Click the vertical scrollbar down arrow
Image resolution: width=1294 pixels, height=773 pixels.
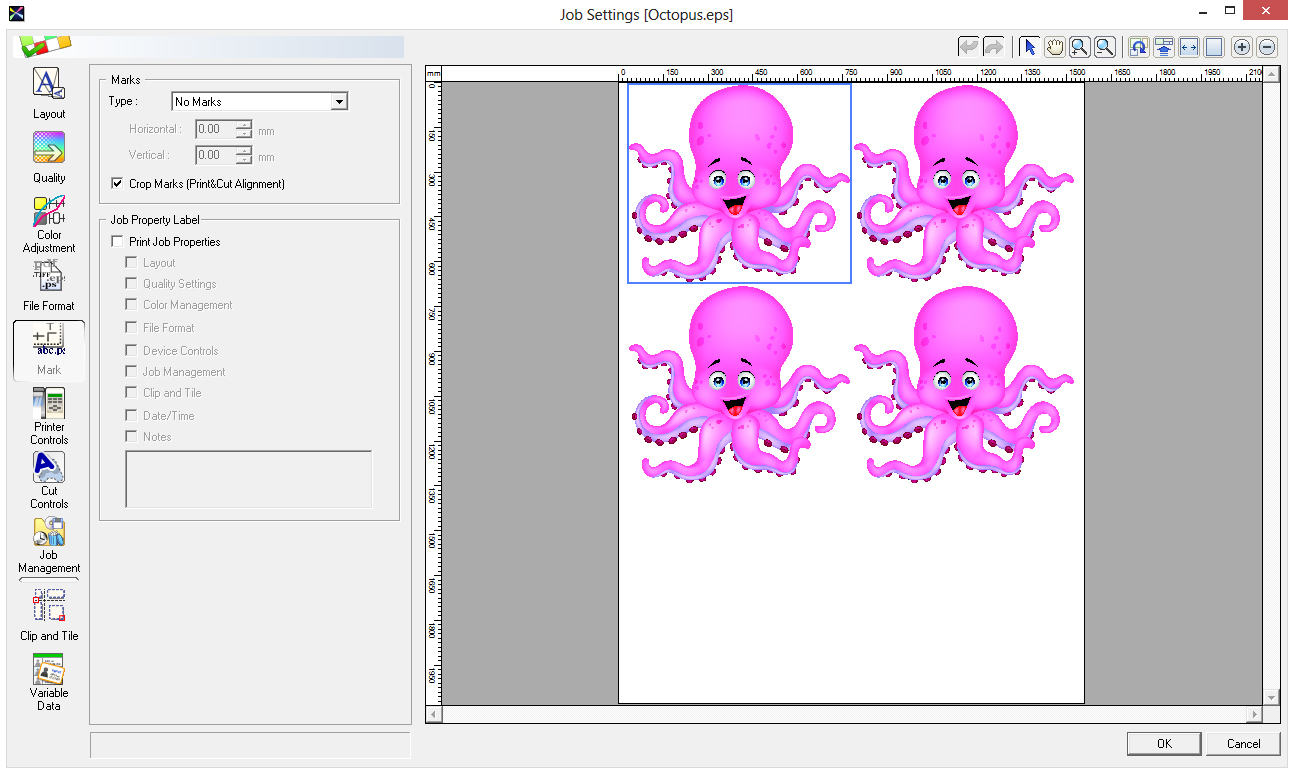[1271, 697]
